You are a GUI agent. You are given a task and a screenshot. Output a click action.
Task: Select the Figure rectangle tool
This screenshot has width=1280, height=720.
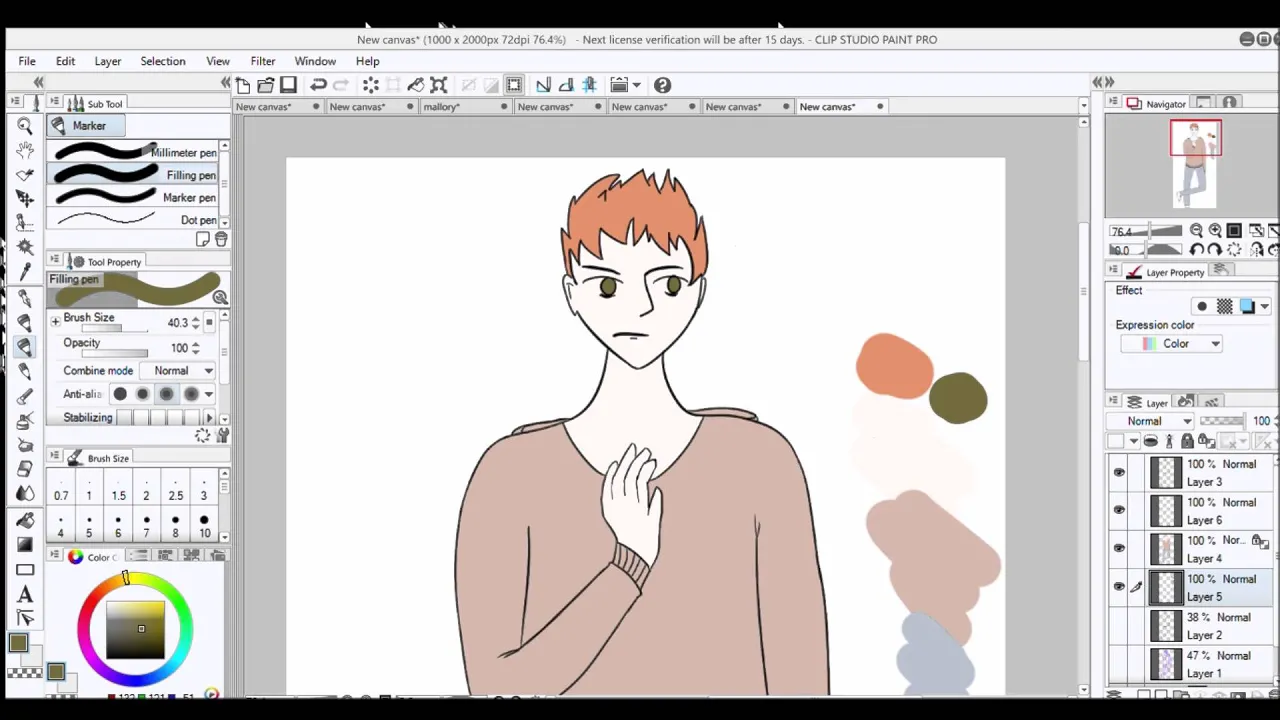click(x=25, y=570)
